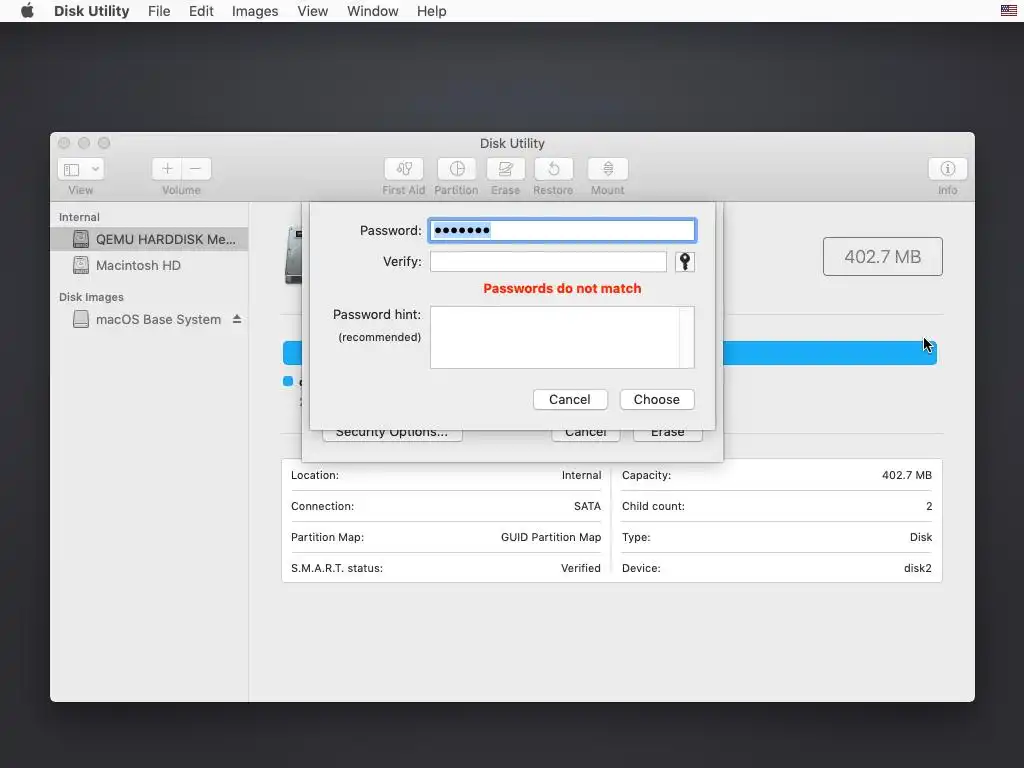
Task: Click the blue disk usage bar
Action: (829, 353)
